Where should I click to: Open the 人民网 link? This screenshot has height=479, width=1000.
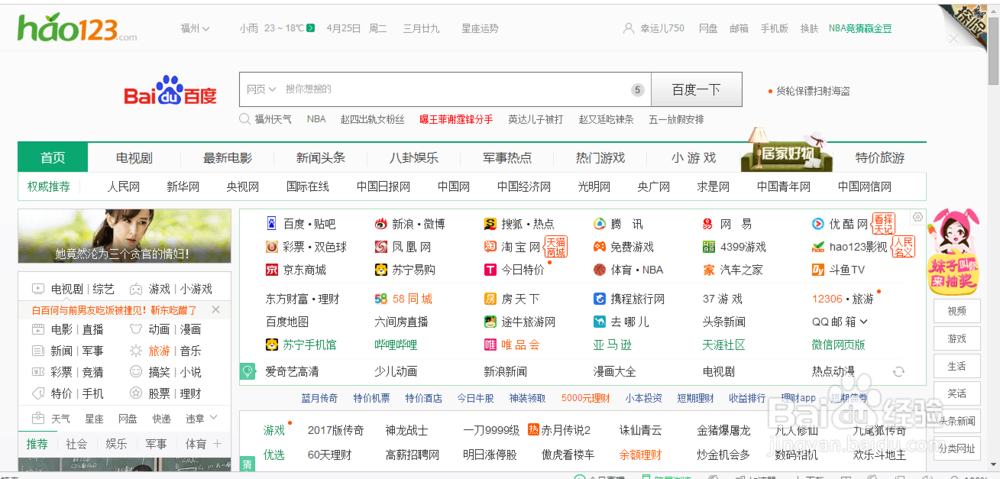pos(123,187)
